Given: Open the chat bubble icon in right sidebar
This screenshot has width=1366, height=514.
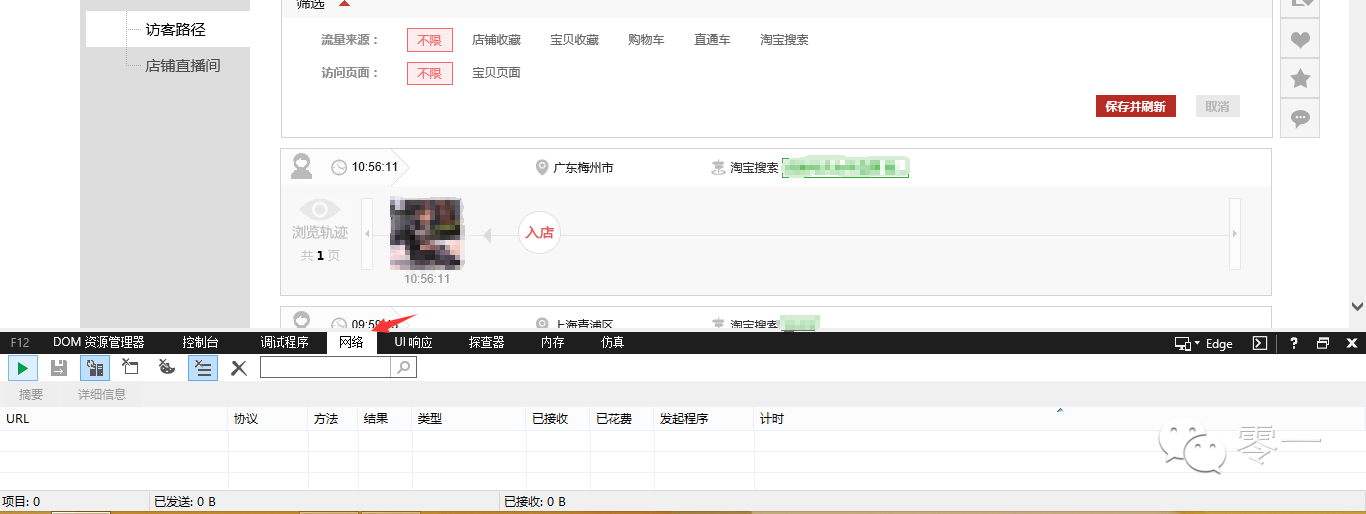Looking at the screenshot, I should point(1300,118).
